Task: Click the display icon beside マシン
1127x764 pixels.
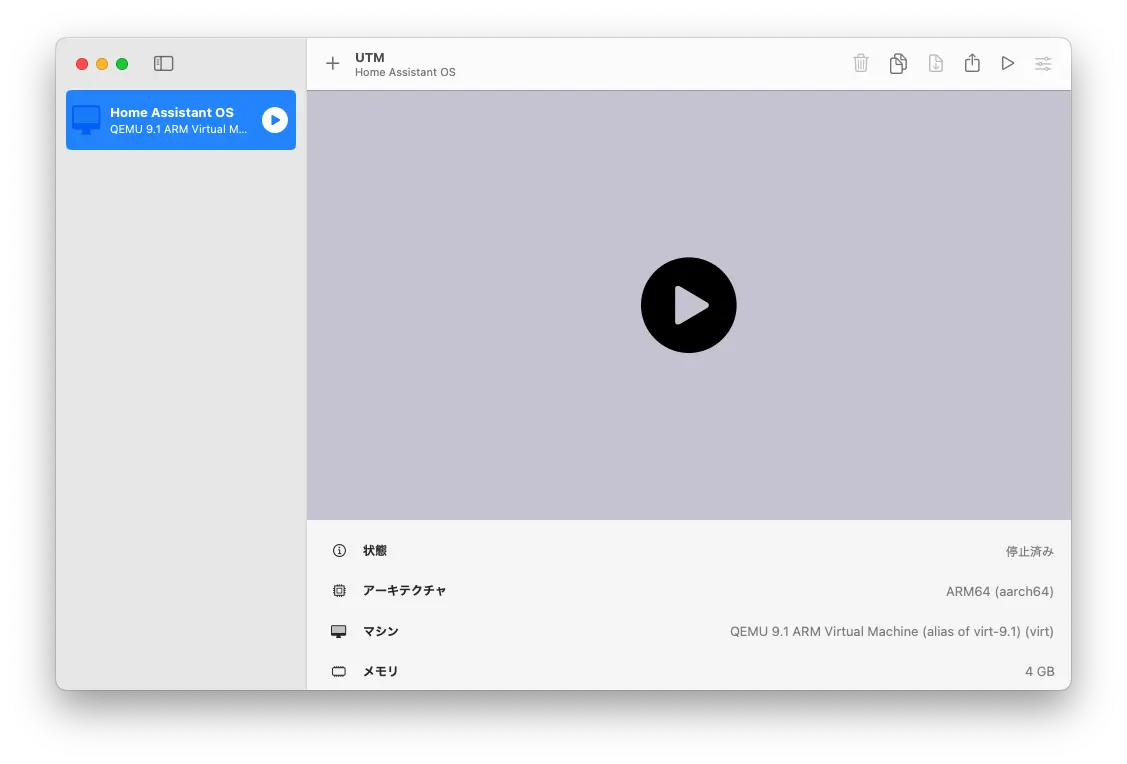Action: (339, 631)
